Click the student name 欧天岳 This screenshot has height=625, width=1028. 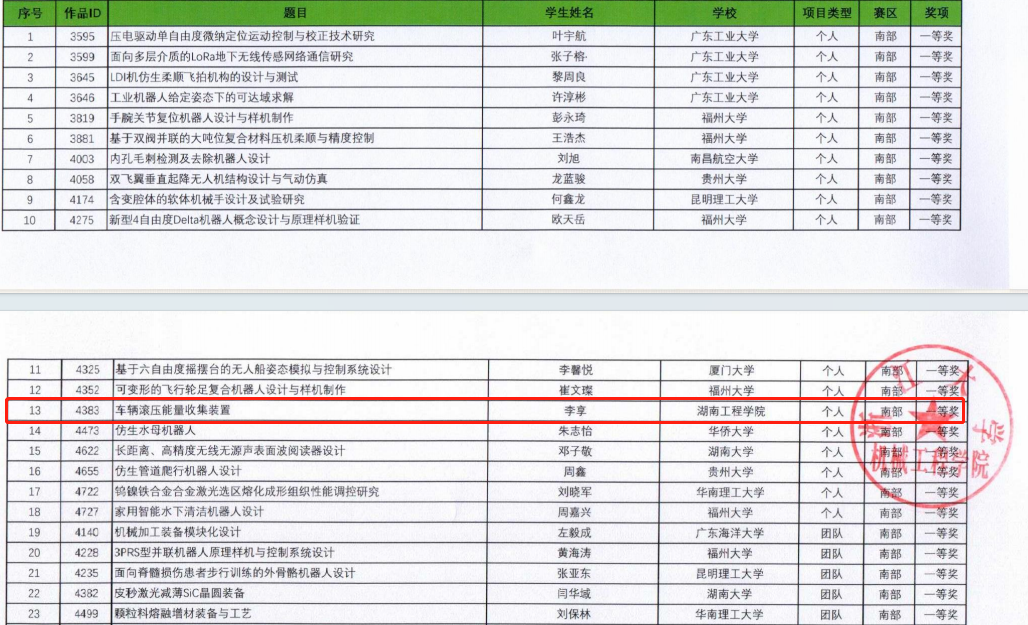point(569,219)
